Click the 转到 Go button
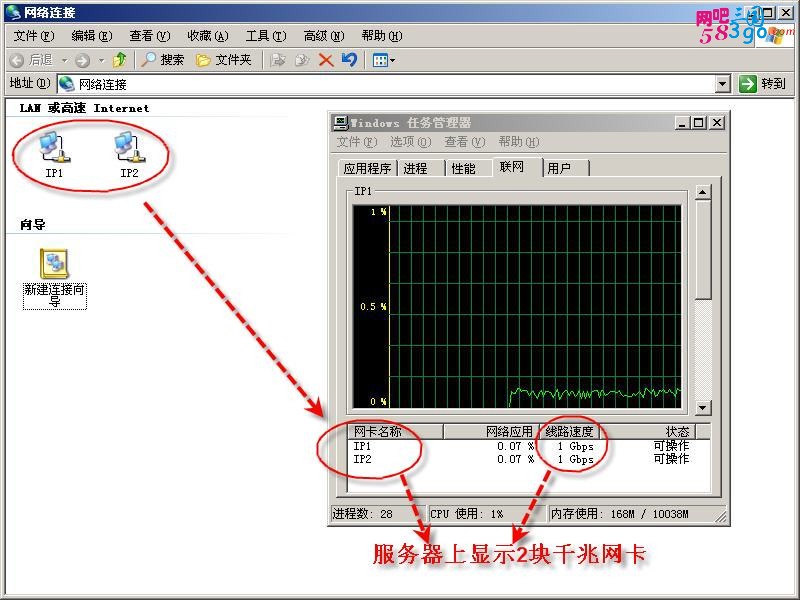The width and height of the screenshot is (800, 600). pyautogui.click(x=763, y=84)
